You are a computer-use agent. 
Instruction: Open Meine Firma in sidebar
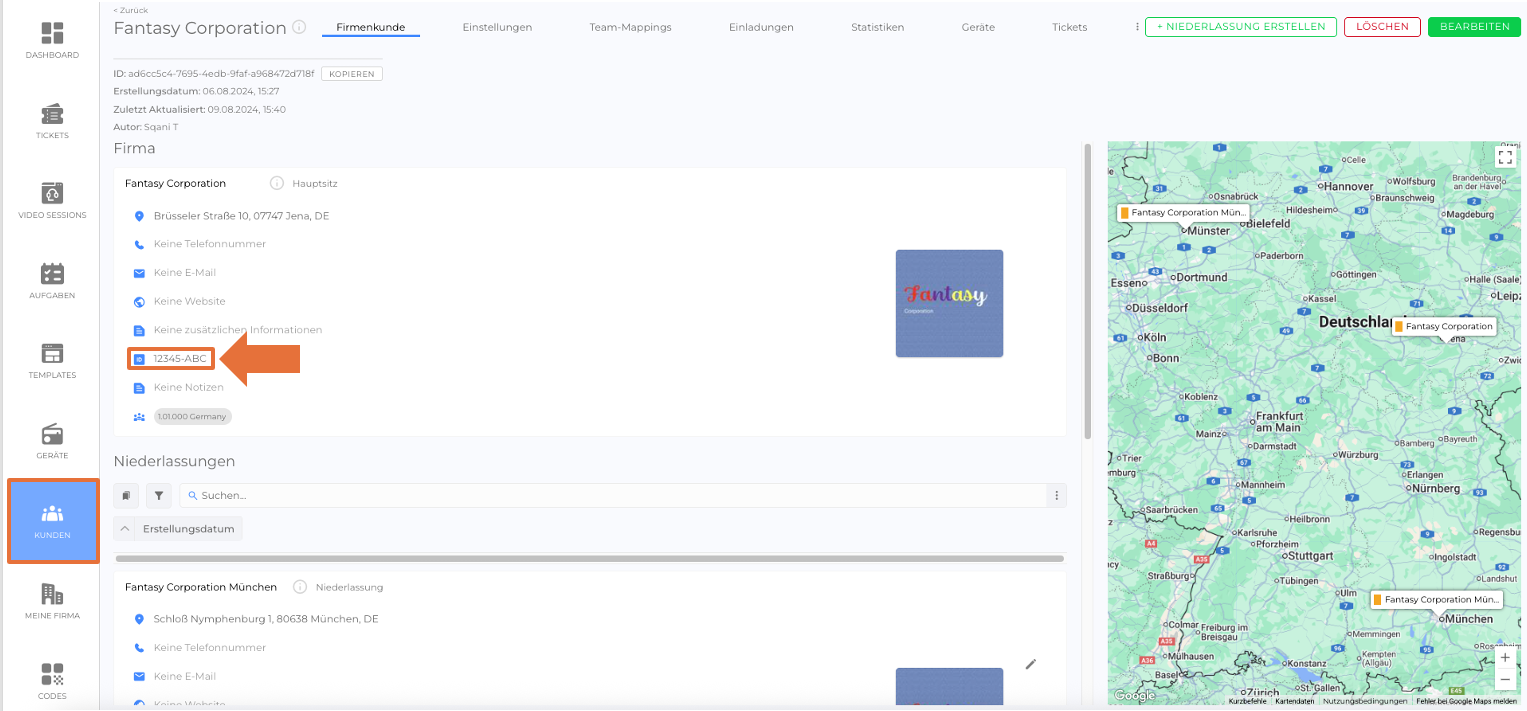point(52,600)
